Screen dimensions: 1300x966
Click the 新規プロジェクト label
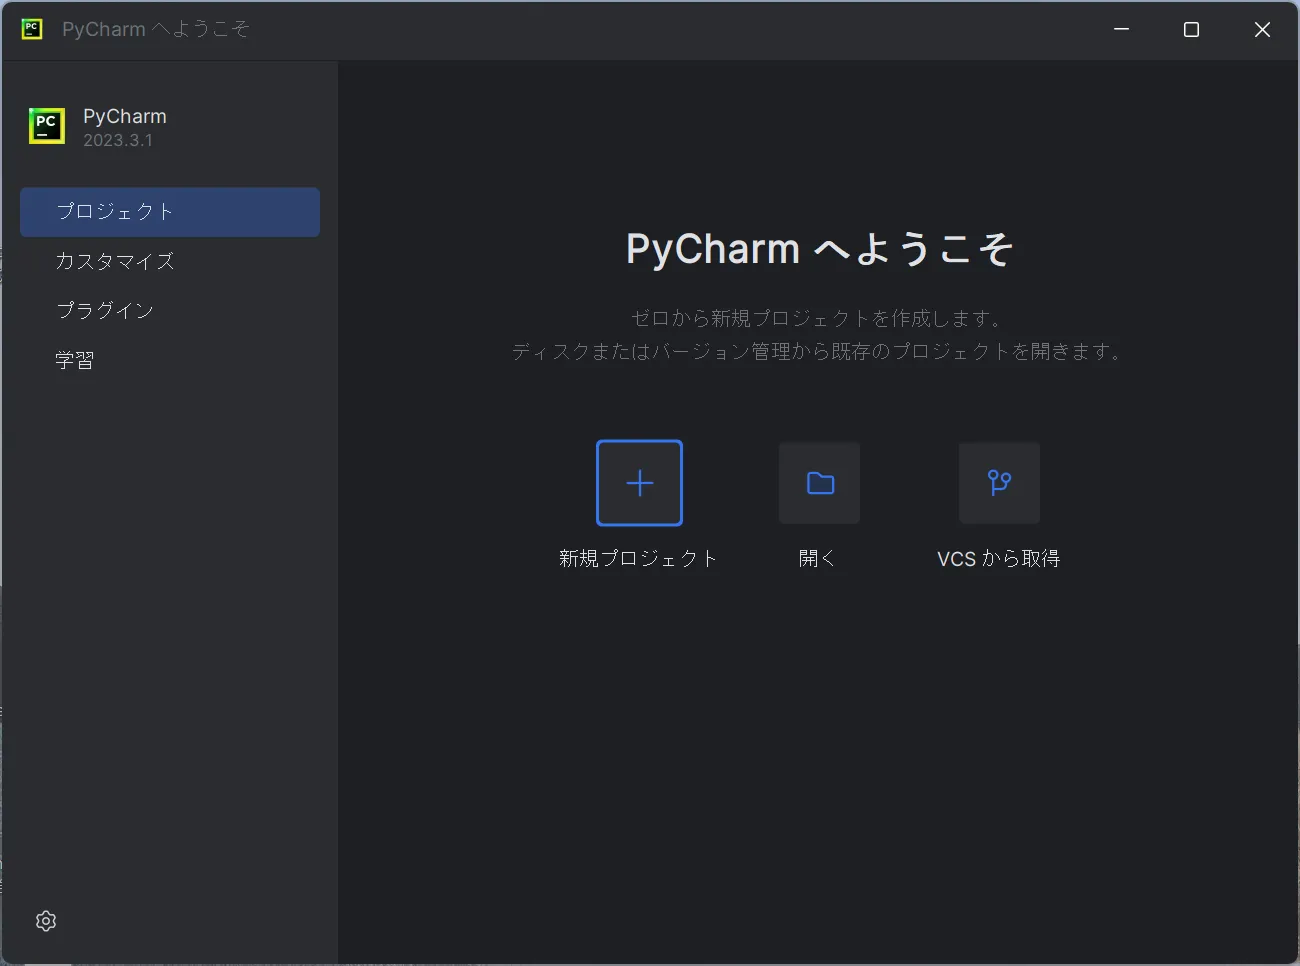click(x=638, y=558)
